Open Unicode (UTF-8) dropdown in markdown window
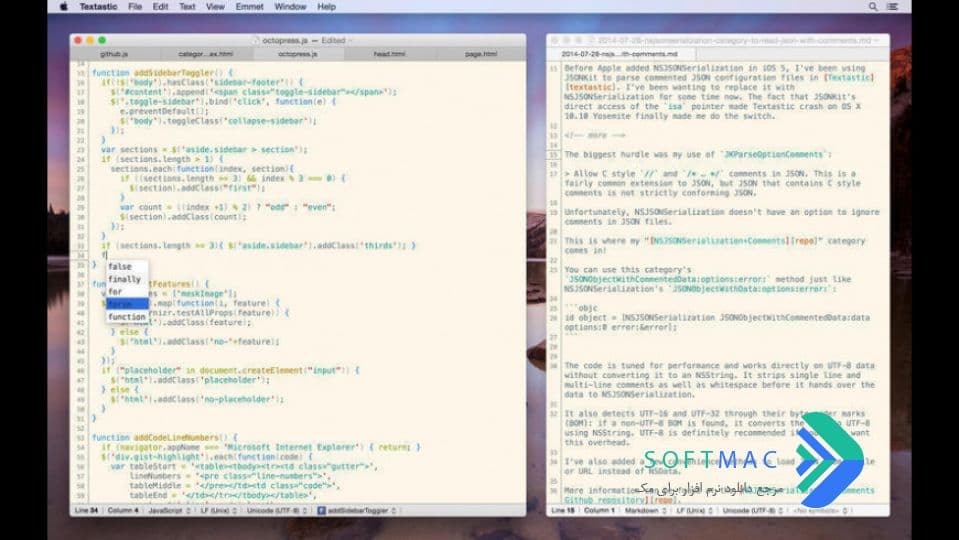This screenshot has width=959, height=540. point(753,510)
